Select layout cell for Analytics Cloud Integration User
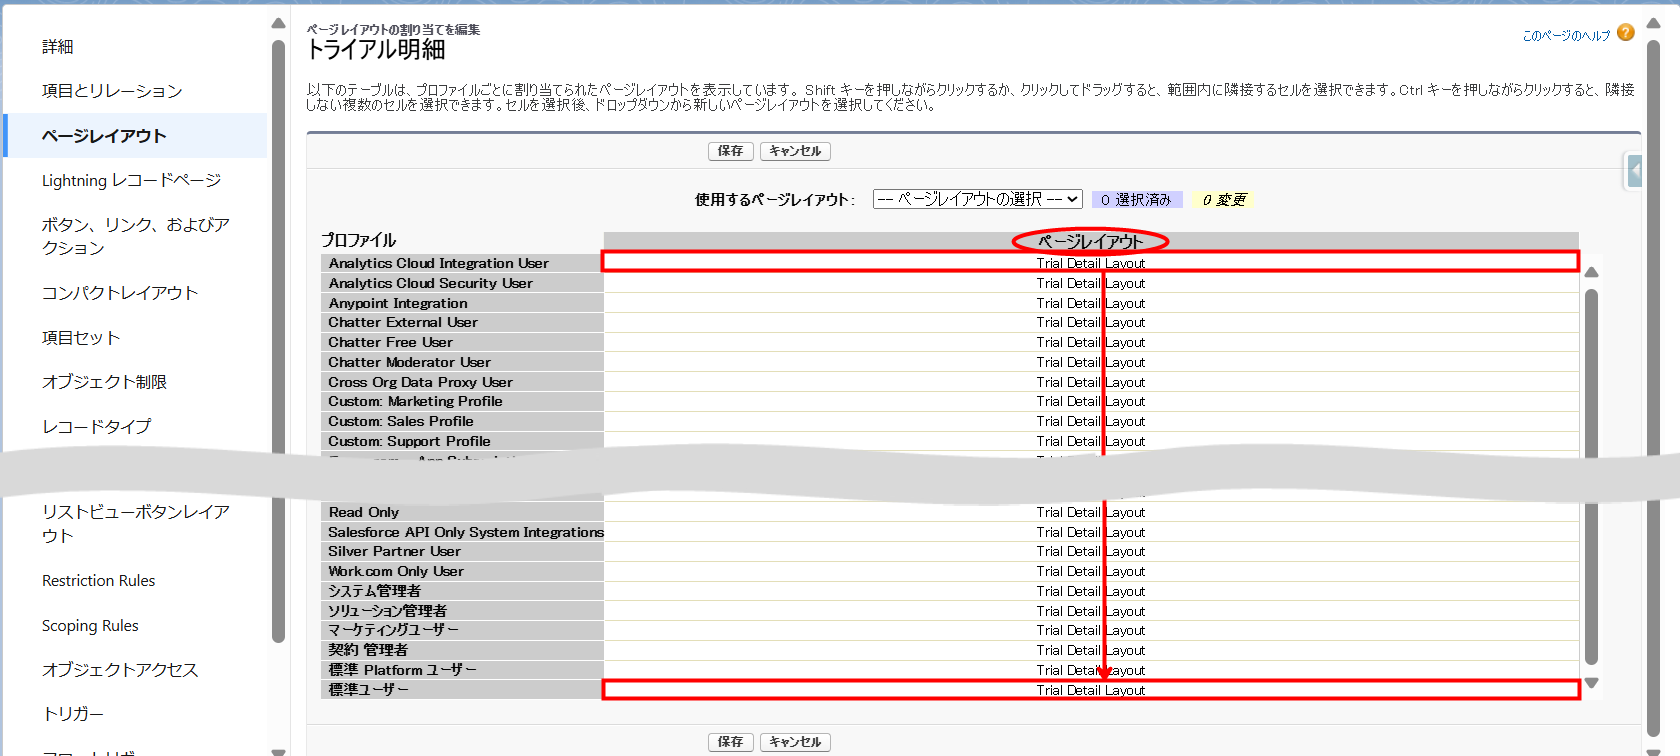1680x756 pixels. point(1090,263)
